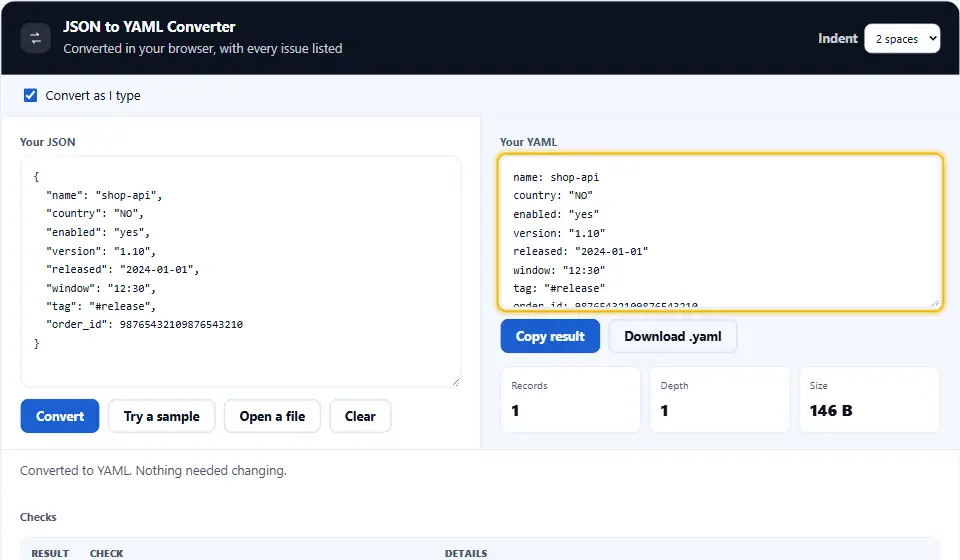960x560 pixels.
Task: Open the Indent spaces dropdown
Action: (902, 39)
